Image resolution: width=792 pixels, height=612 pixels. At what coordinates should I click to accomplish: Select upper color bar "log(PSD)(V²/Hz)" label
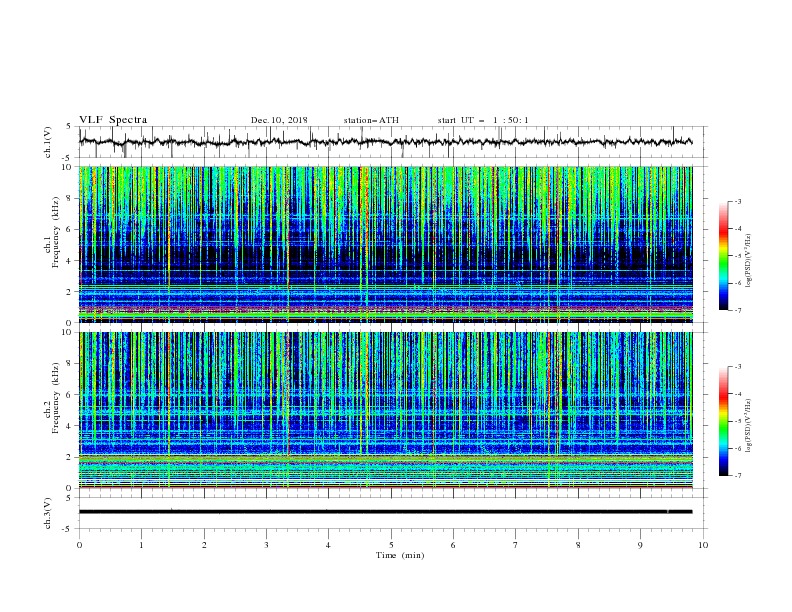coord(749,261)
